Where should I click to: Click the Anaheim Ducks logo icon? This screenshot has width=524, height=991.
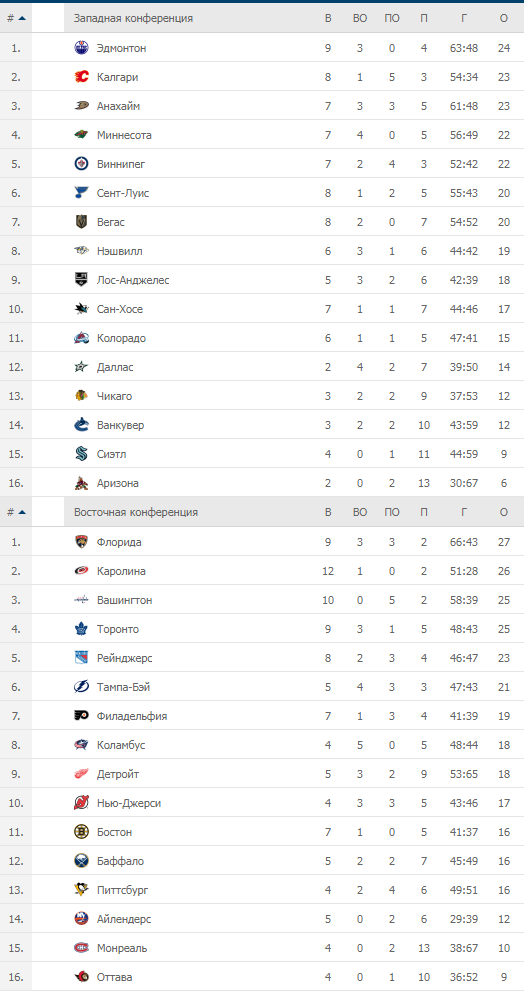coord(82,106)
